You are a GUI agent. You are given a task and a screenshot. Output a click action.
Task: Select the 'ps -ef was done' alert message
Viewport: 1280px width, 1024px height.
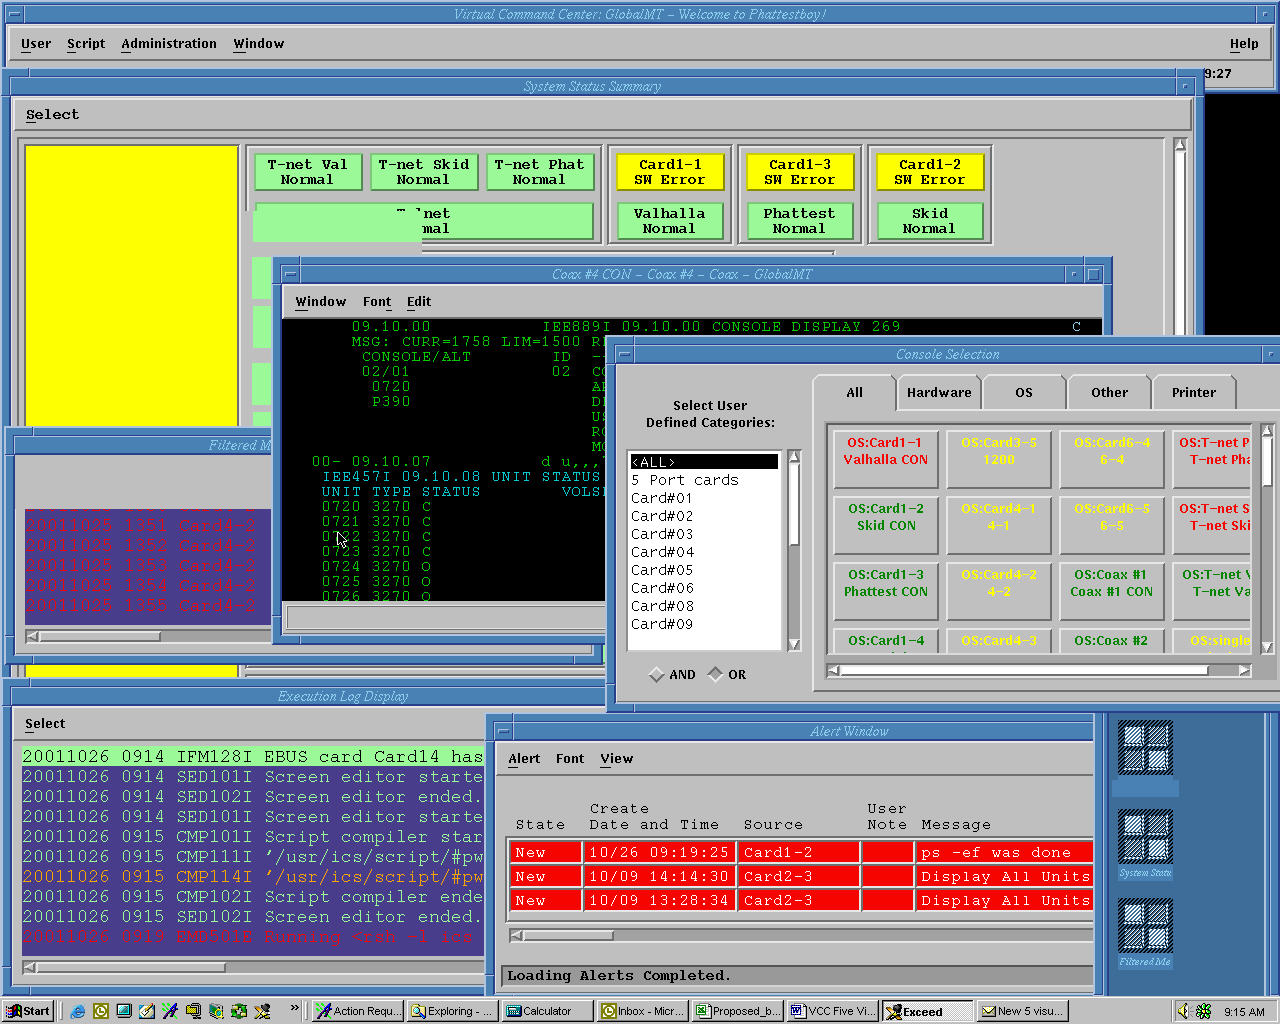(x=1004, y=852)
